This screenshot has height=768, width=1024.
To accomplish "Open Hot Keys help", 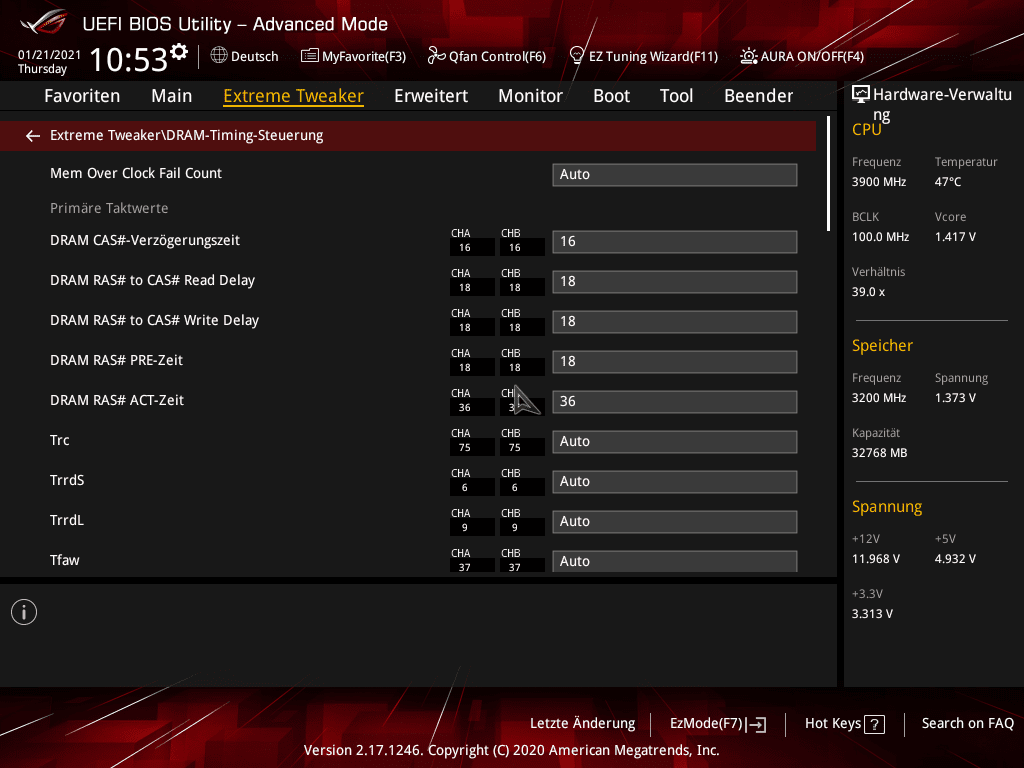I will coord(844,724).
